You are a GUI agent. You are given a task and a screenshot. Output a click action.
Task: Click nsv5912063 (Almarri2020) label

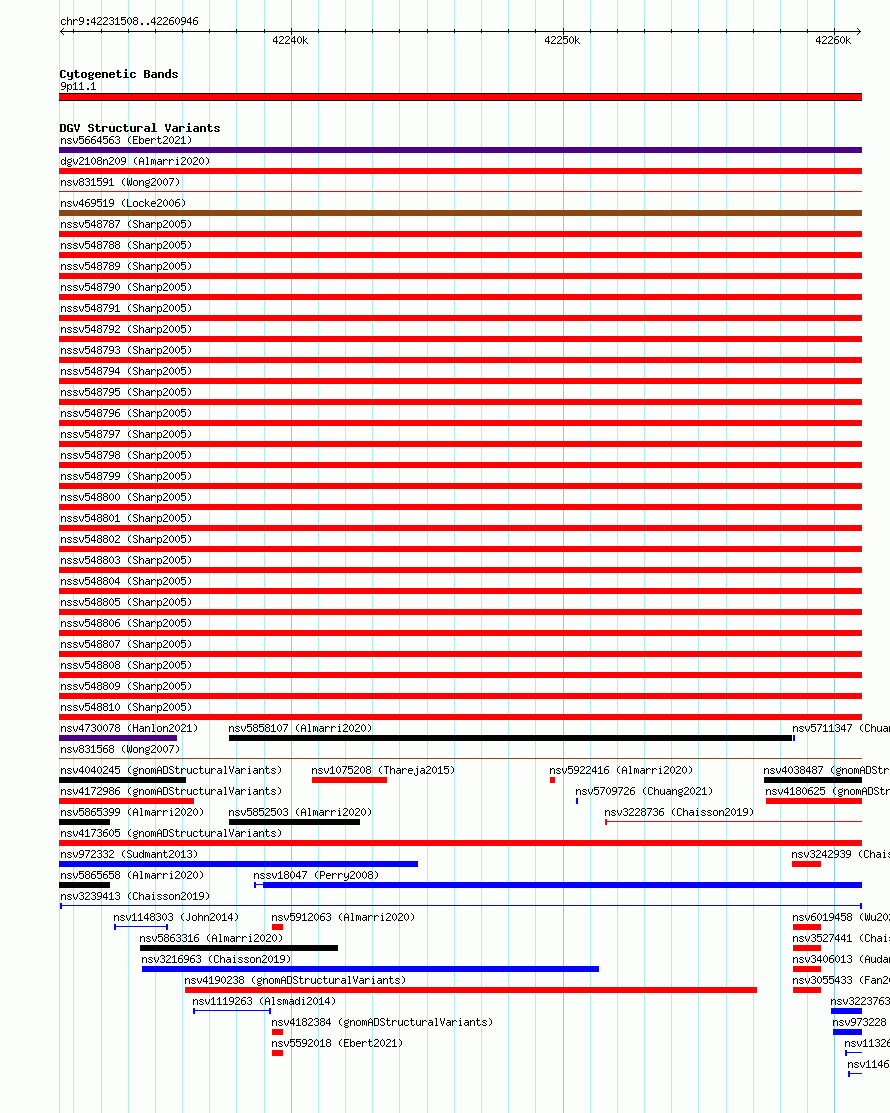pos(344,917)
